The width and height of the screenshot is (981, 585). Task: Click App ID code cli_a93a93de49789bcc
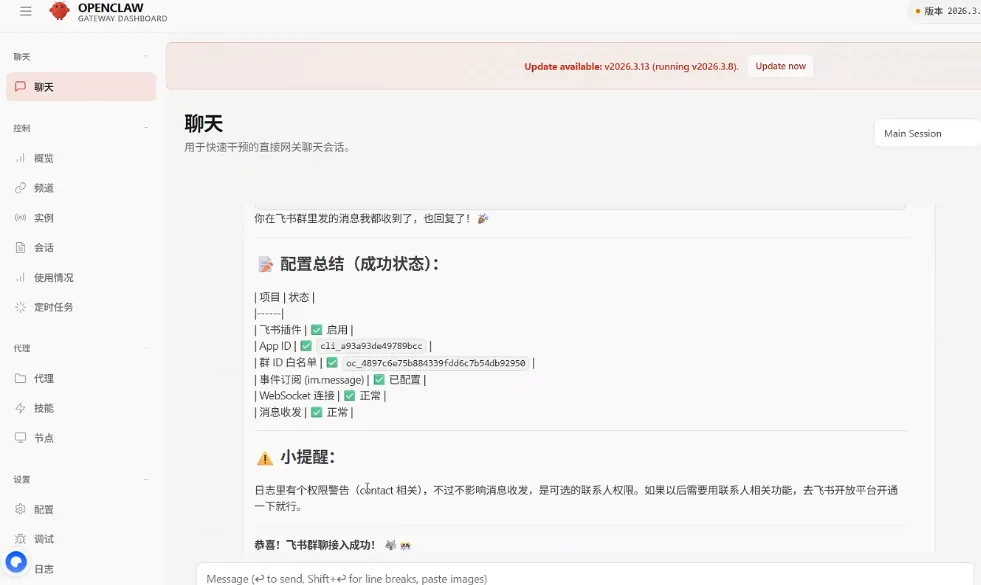pos(371,346)
